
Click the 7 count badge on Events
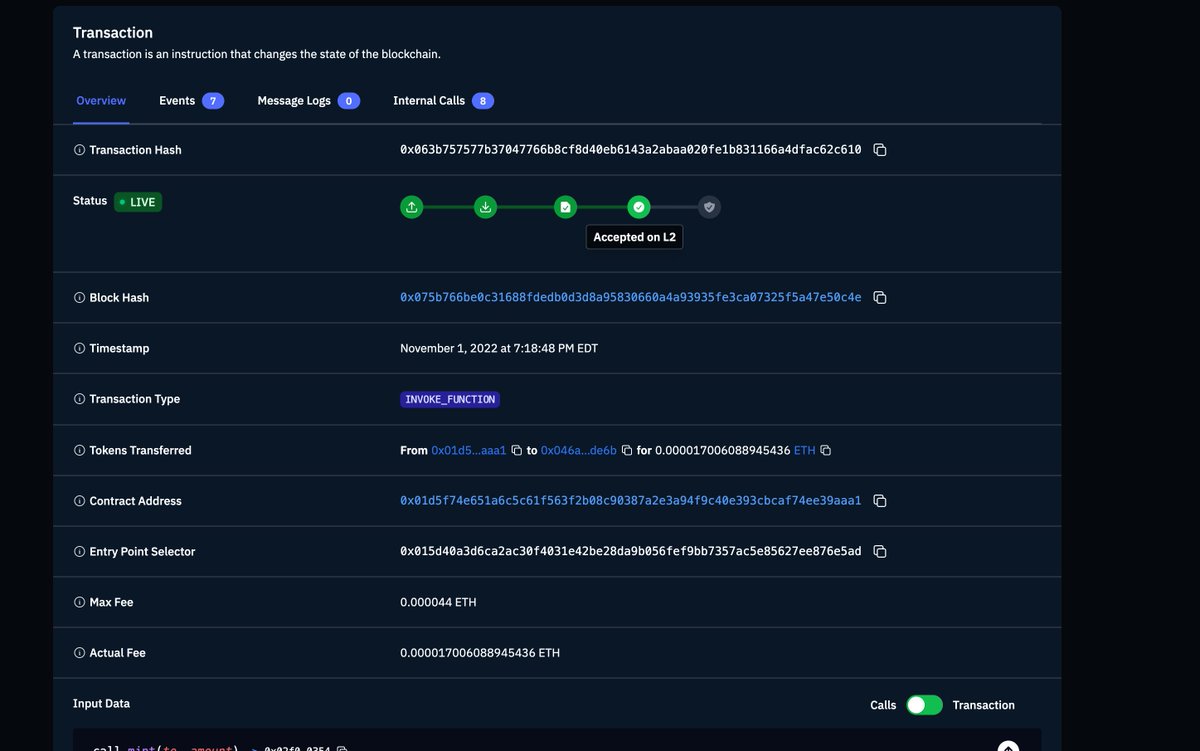[213, 101]
